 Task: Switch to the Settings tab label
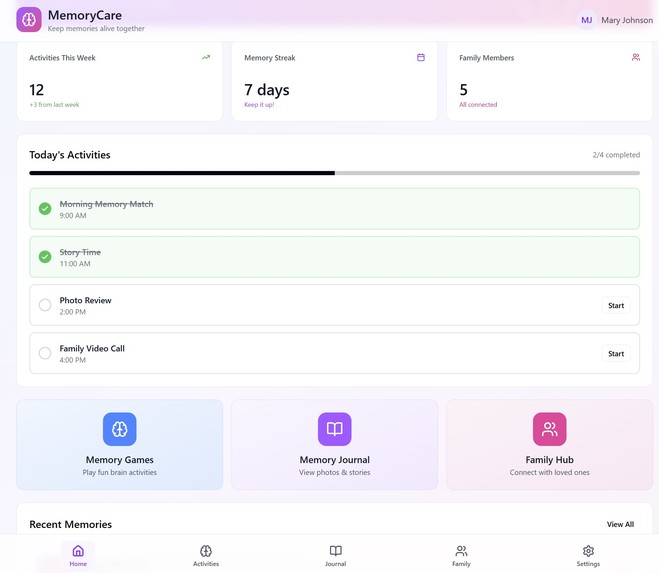pos(588,564)
